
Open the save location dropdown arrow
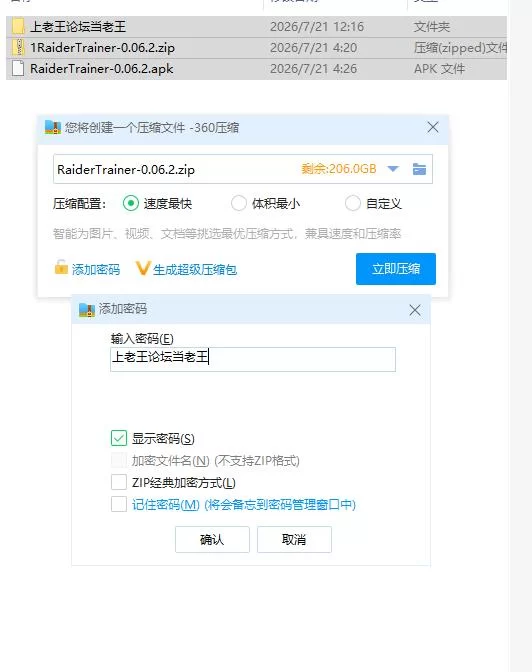point(393,169)
